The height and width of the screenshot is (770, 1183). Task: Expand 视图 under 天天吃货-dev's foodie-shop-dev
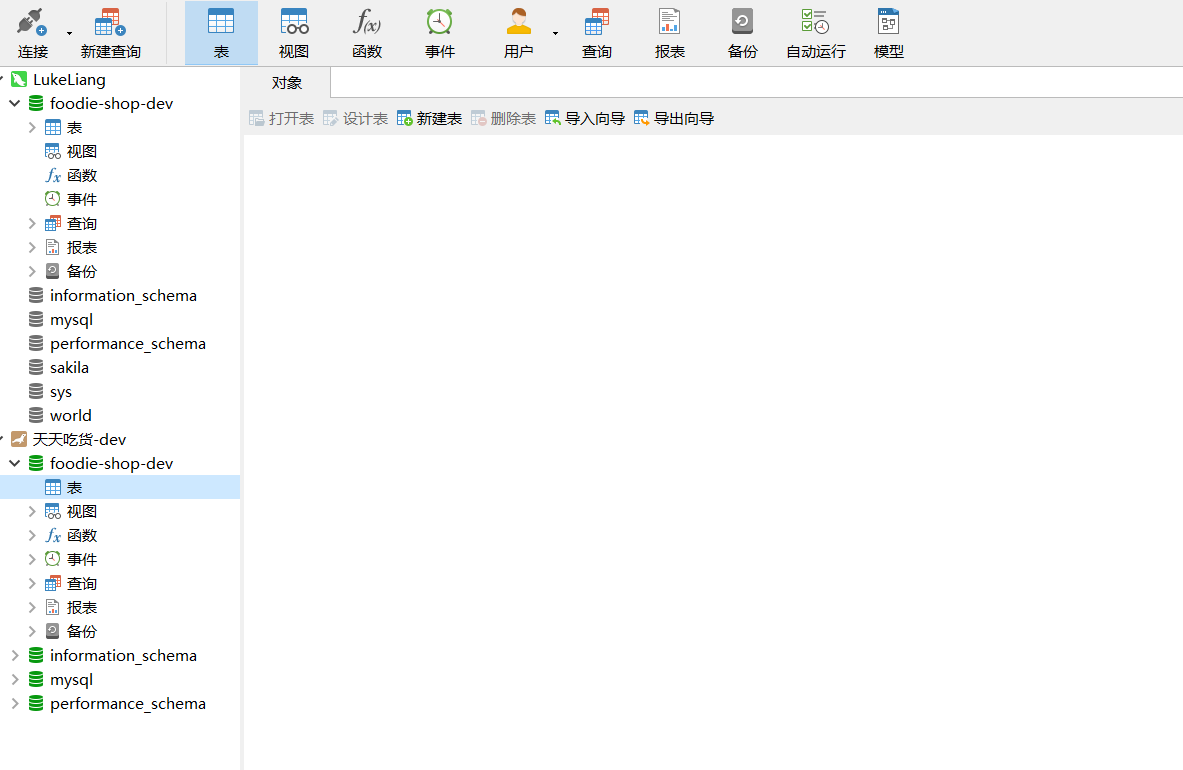(32, 511)
